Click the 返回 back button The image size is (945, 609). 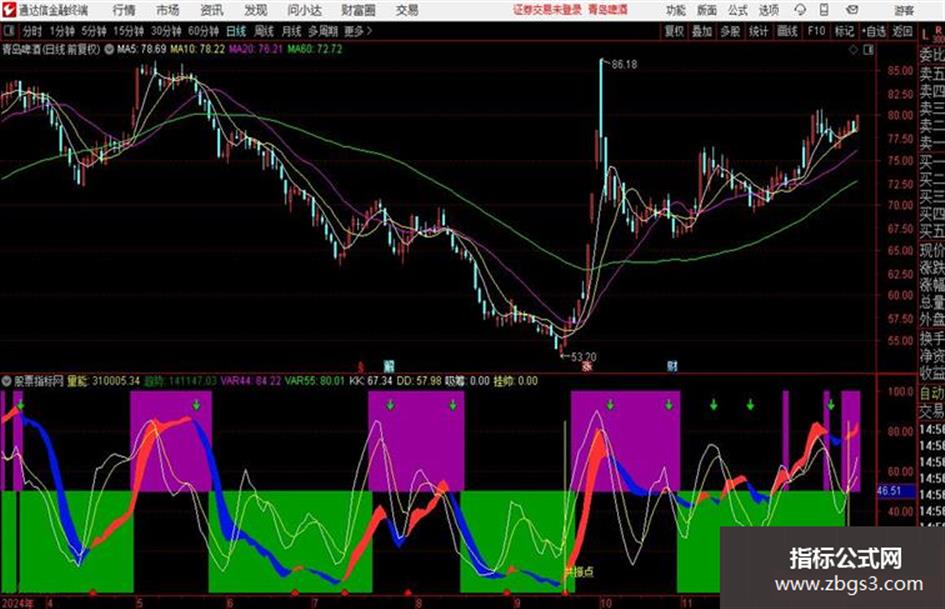(902, 31)
